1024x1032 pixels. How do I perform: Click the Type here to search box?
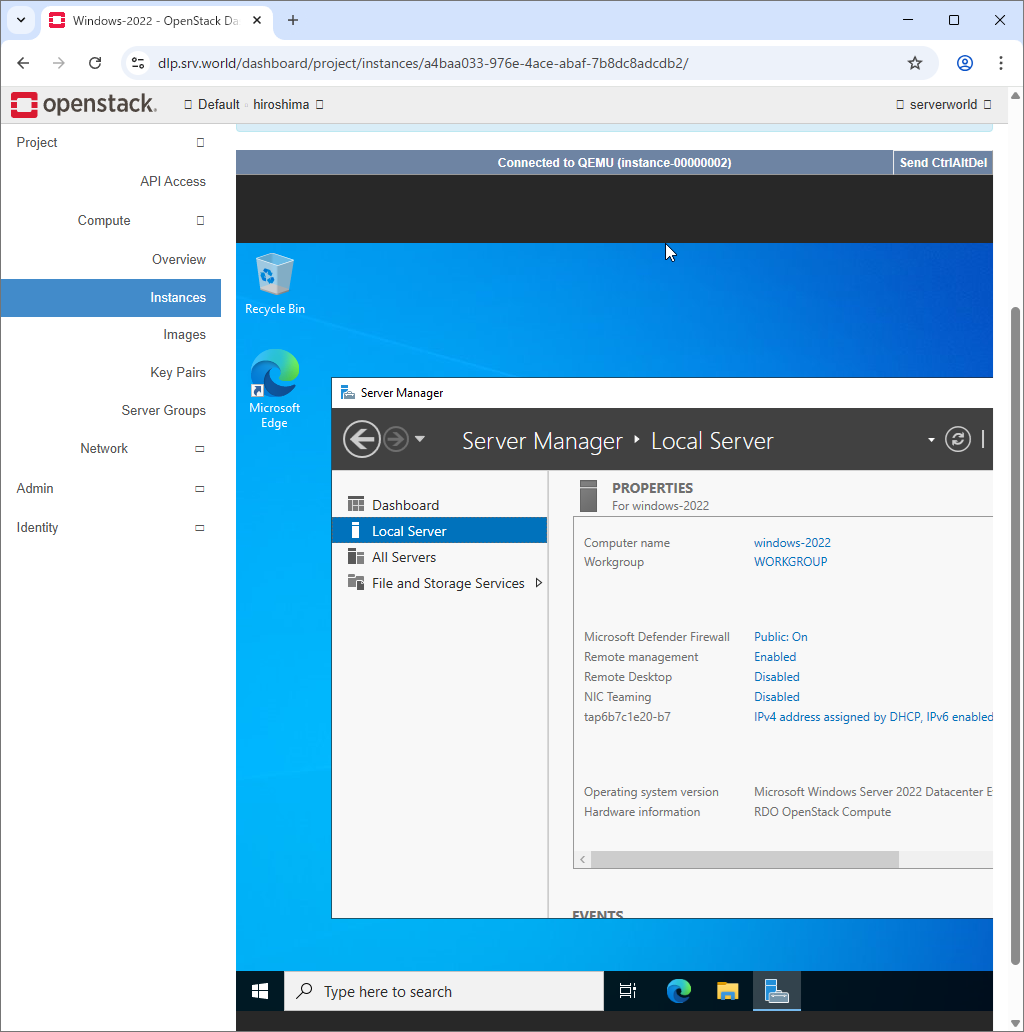(444, 991)
